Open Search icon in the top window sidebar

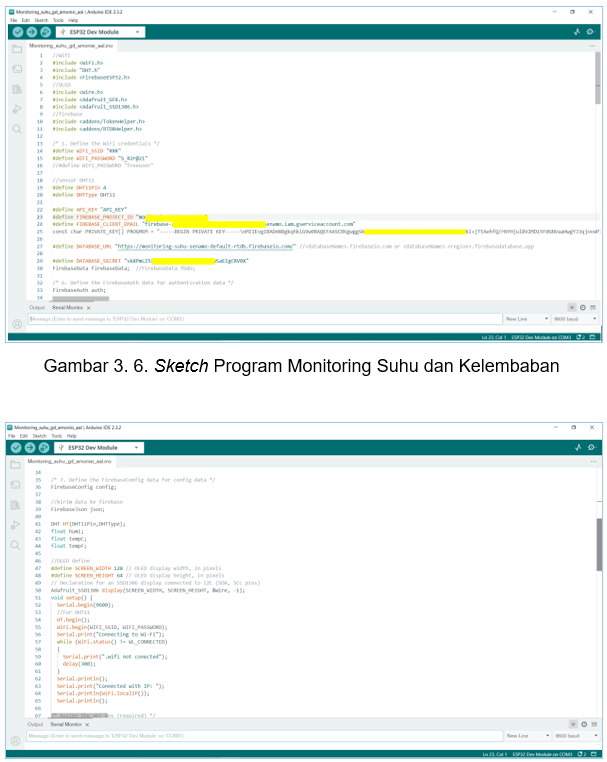[17, 129]
